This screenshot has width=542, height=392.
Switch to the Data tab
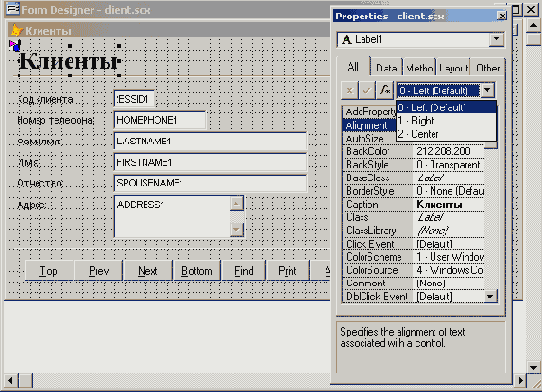386,67
